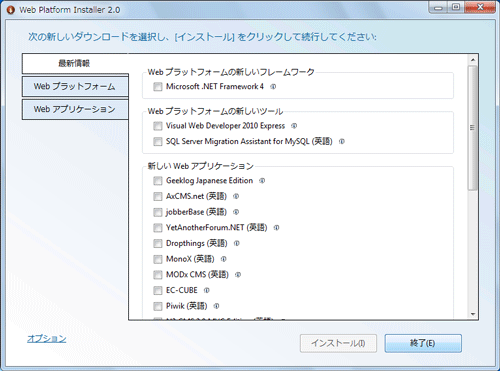Check Visual Web Developer 2010 Express
The width and height of the screenshot is (500, 371).
click(158, 126)
